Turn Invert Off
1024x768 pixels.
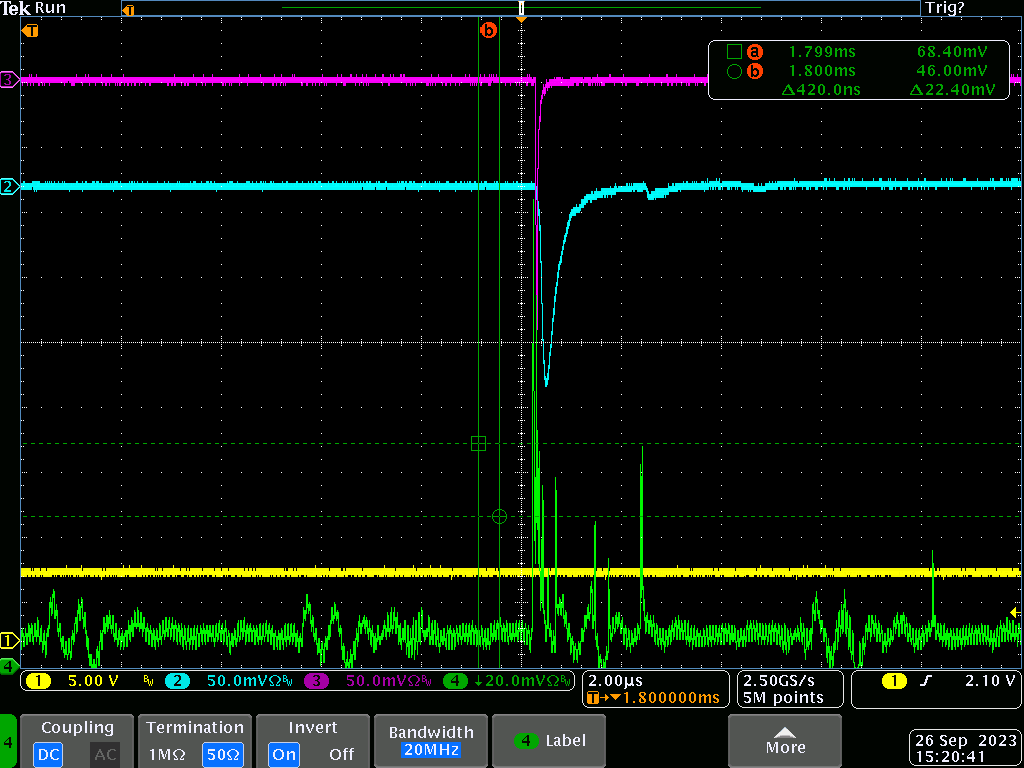tap(341, 754)
